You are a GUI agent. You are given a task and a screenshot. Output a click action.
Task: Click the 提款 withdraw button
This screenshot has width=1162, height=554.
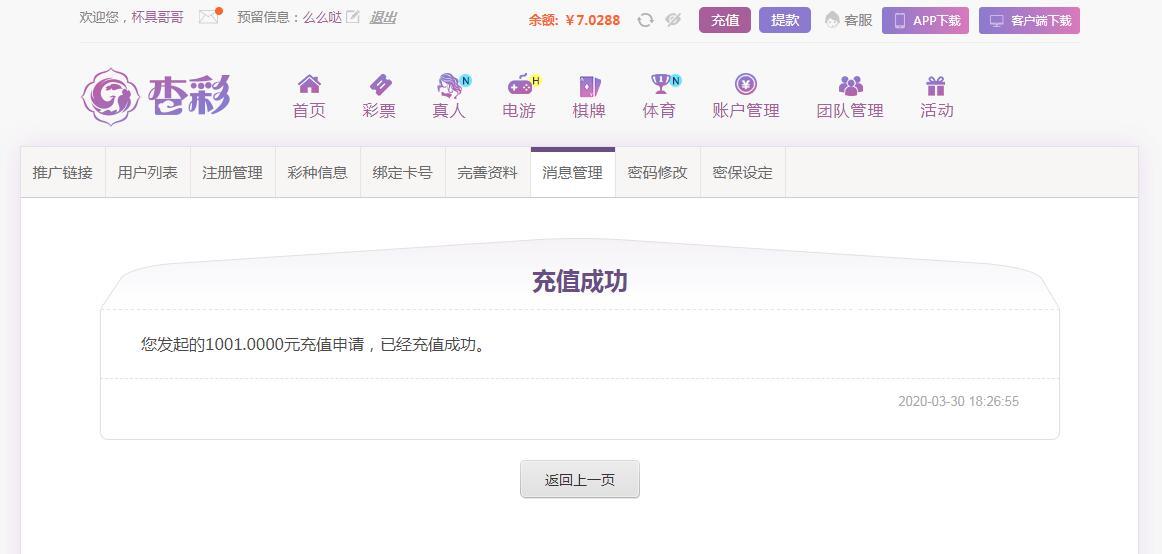point(785,21)
